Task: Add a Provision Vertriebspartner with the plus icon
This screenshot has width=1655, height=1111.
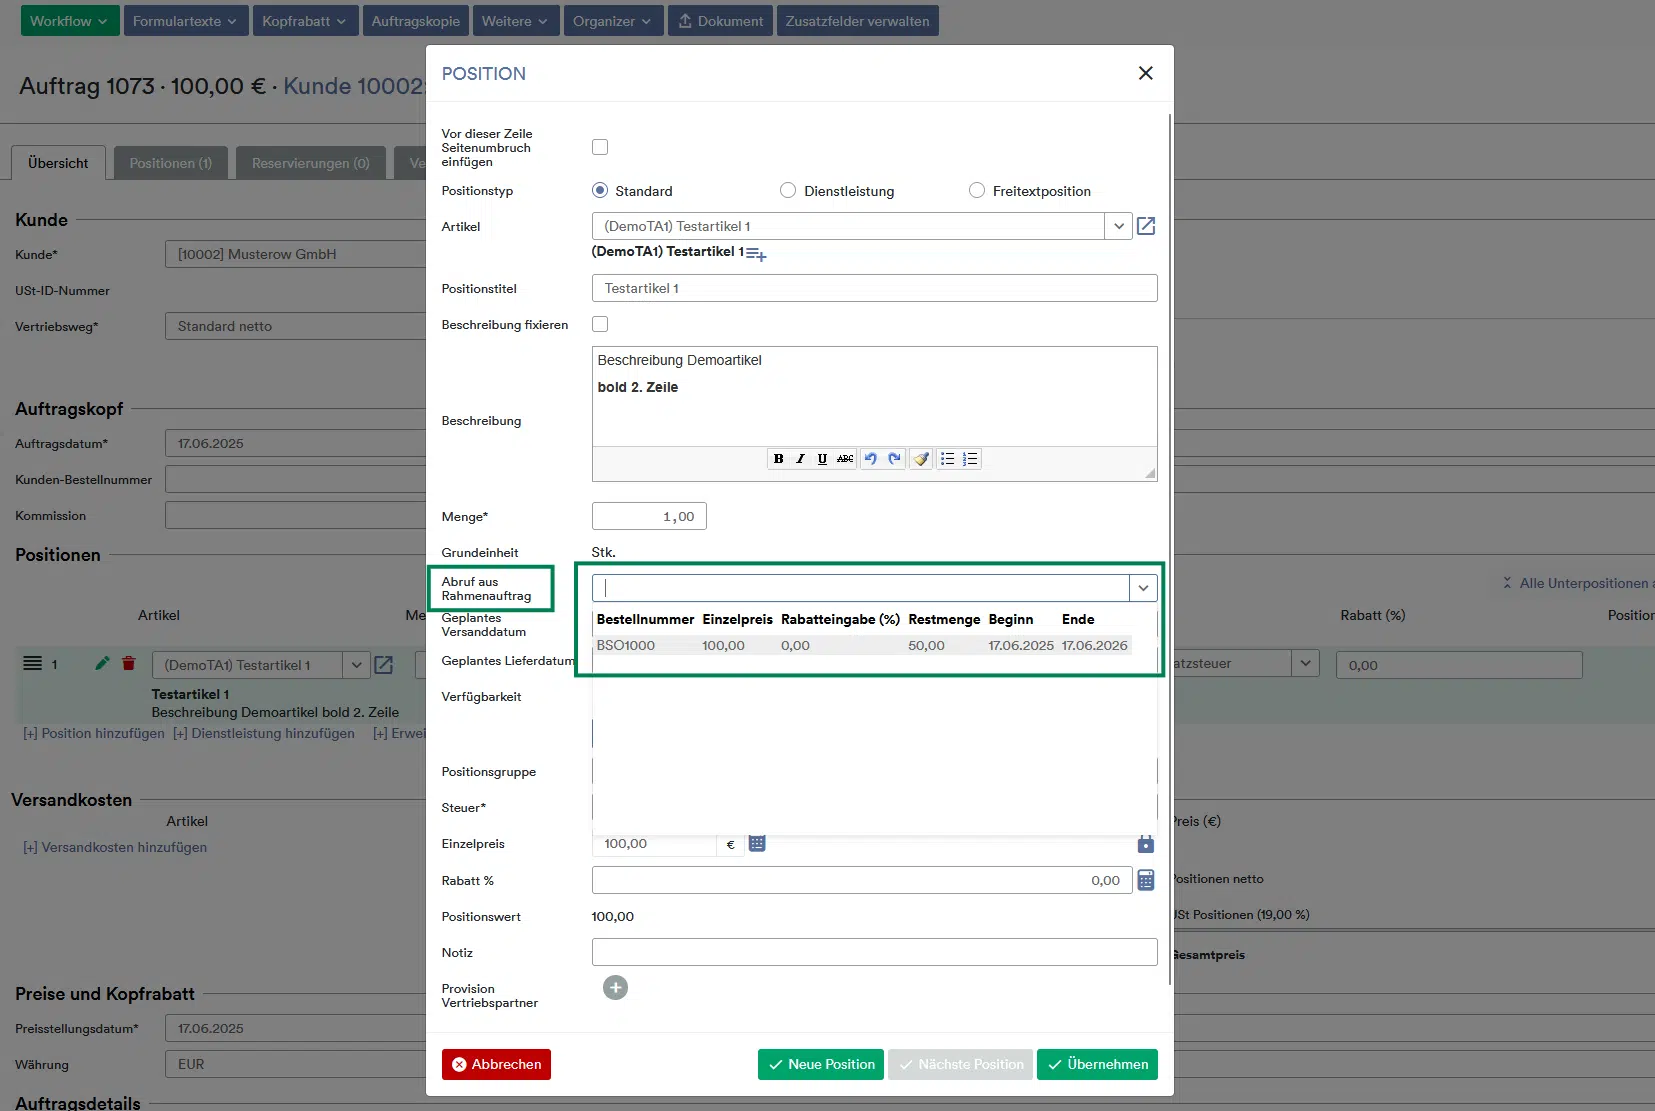Action: tap(615, 988)
